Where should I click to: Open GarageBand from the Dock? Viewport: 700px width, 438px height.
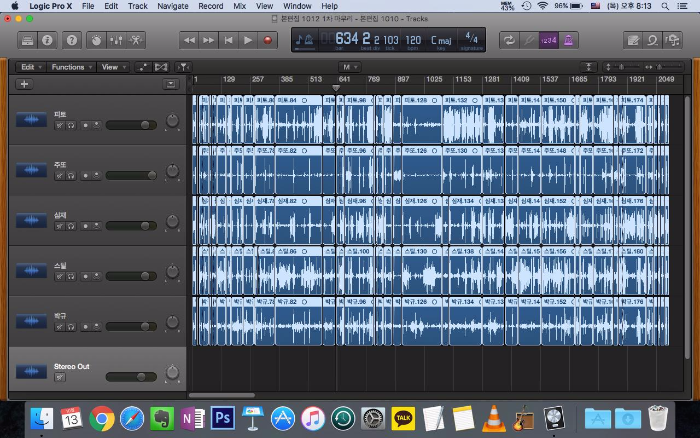tap(523, 419)
